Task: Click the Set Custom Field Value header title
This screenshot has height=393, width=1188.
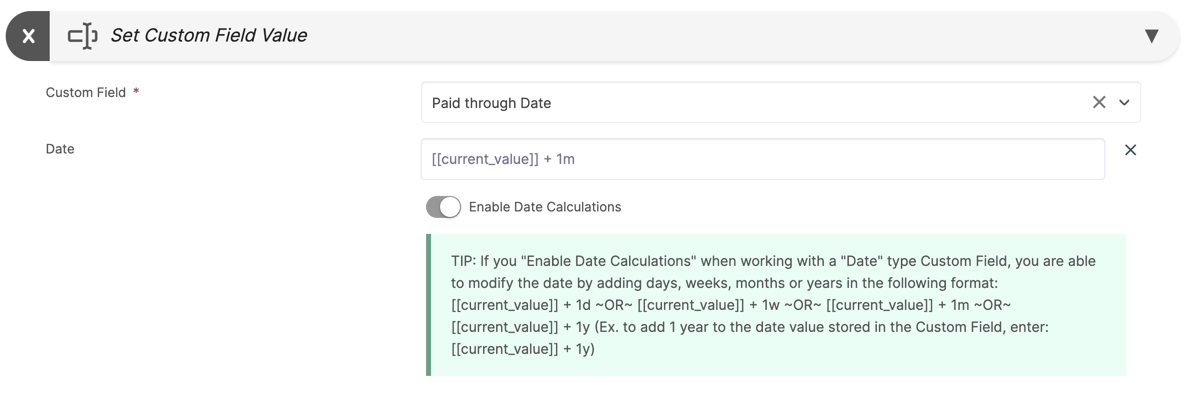Action: point(208,36)
